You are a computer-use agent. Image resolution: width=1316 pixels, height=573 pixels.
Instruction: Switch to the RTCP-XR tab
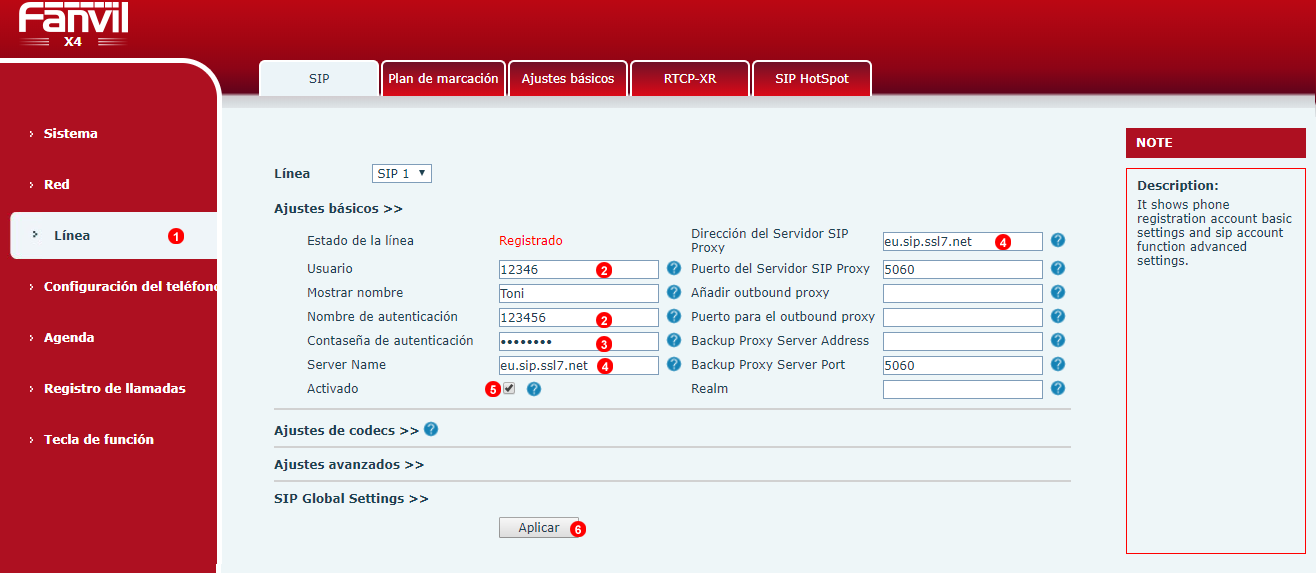691,78
